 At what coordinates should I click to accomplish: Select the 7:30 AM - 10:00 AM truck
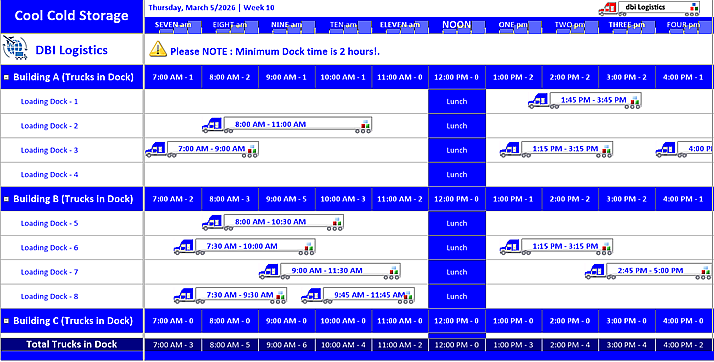pos(245,247)
